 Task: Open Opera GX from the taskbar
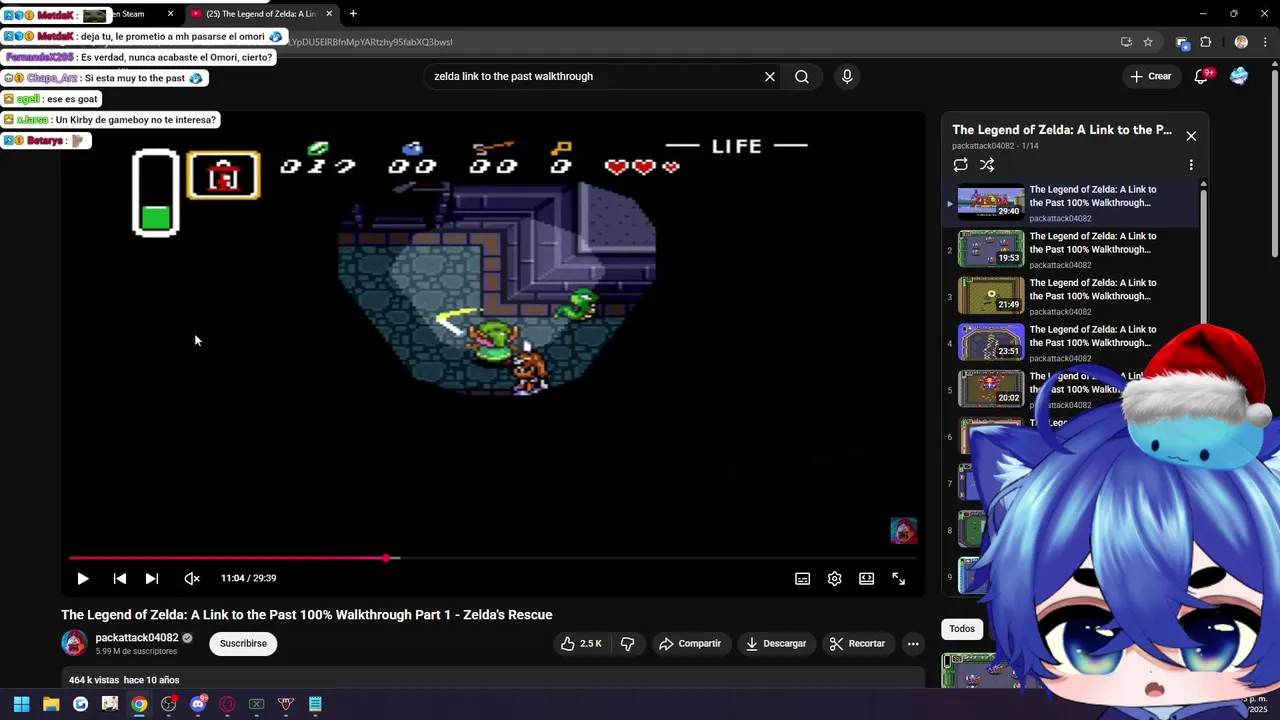coord(227,704)
